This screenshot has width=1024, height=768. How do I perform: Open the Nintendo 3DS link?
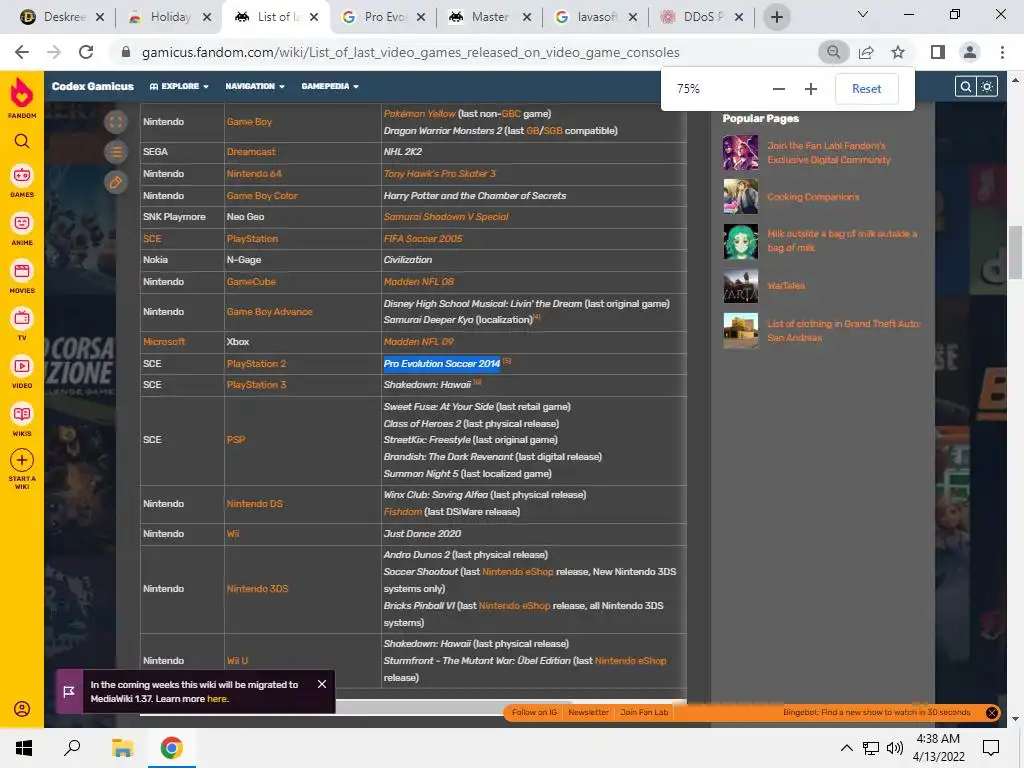pos(257,588)
